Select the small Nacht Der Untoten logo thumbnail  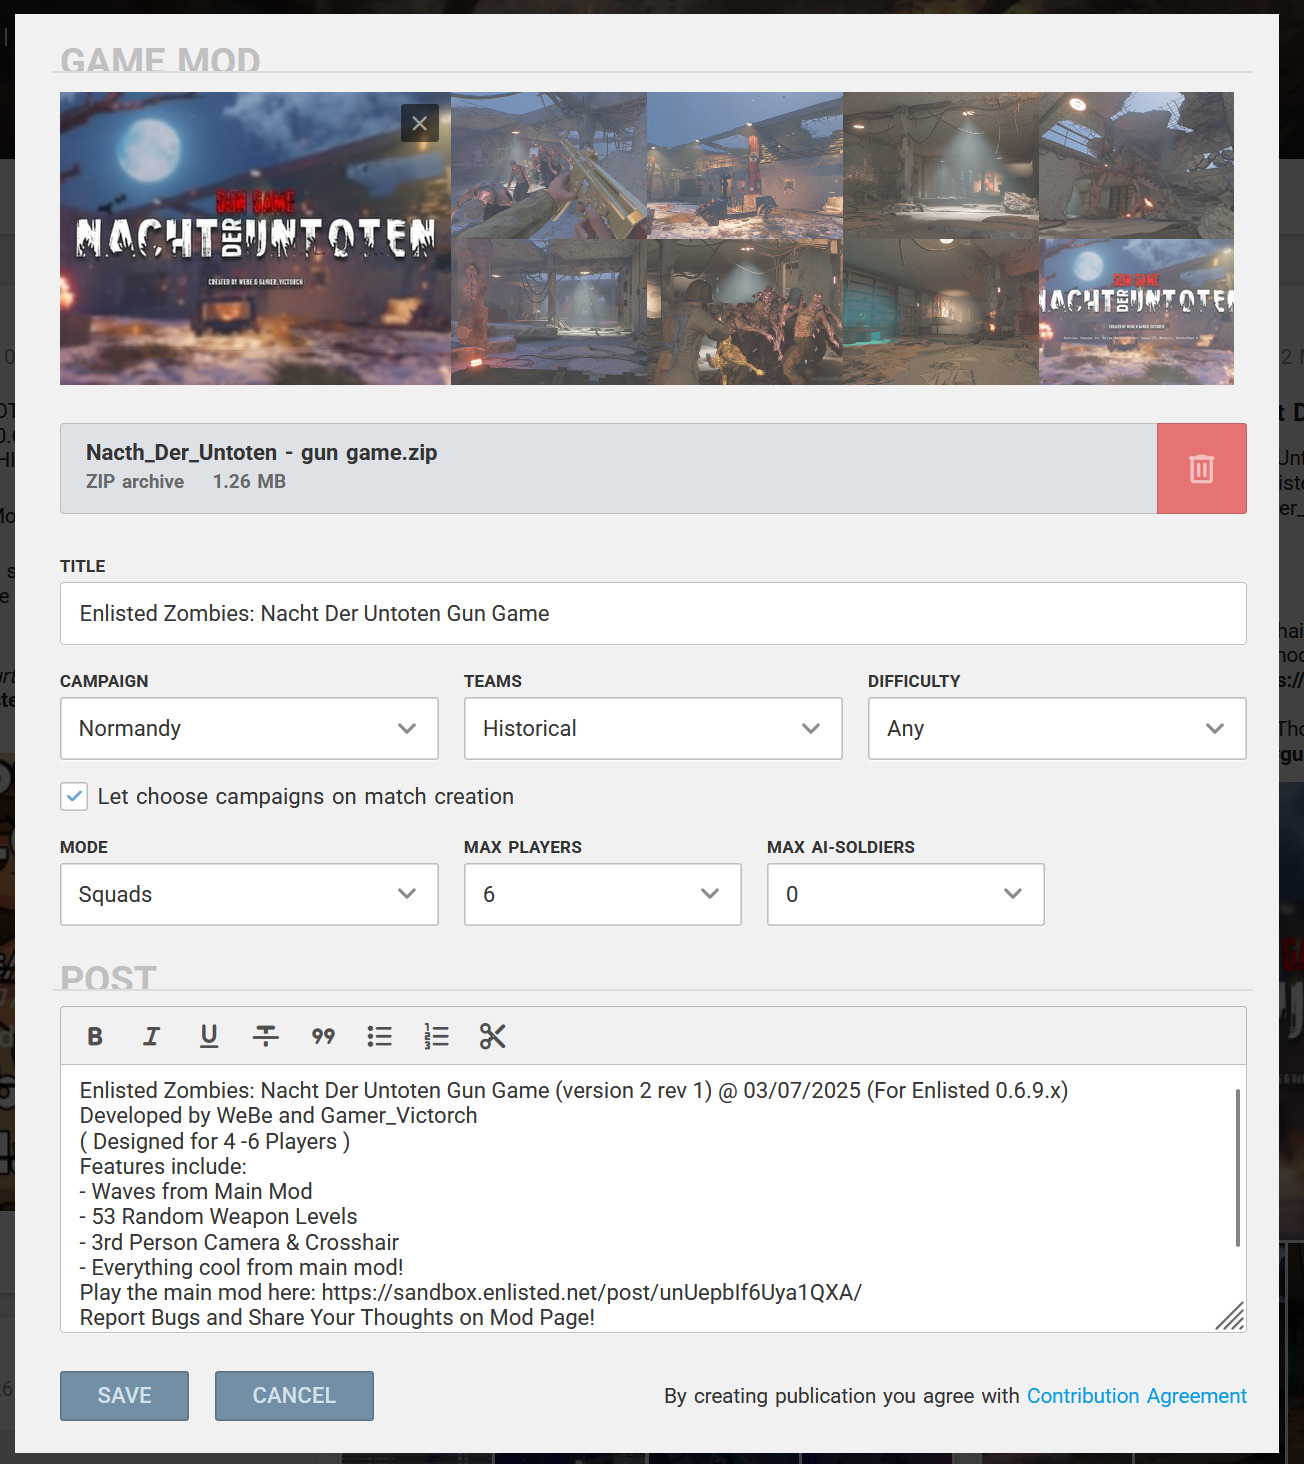pyautogui.click(x=1136, y=312)
